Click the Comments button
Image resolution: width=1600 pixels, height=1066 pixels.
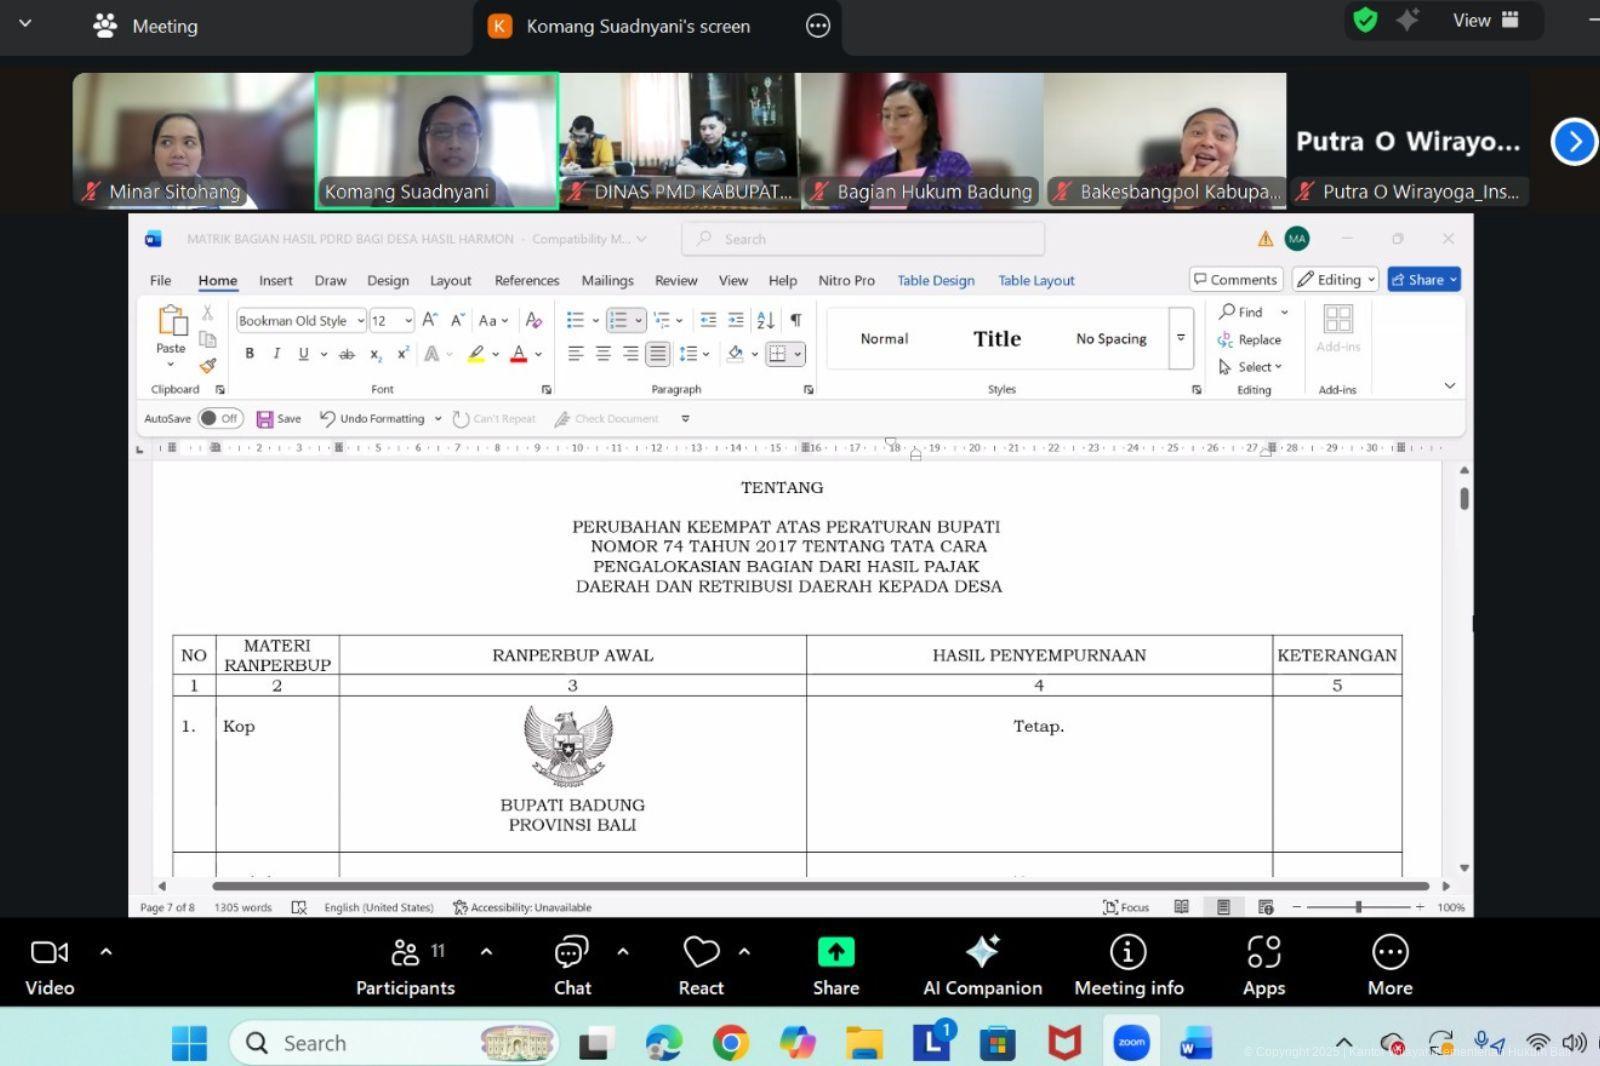[x=1236, y=280]
